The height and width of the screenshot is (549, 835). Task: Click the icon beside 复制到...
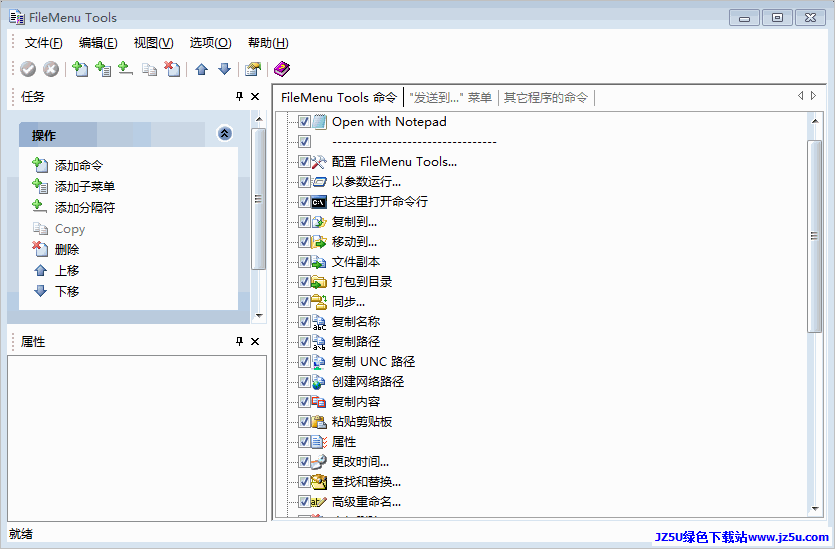[x=319, y=222]
